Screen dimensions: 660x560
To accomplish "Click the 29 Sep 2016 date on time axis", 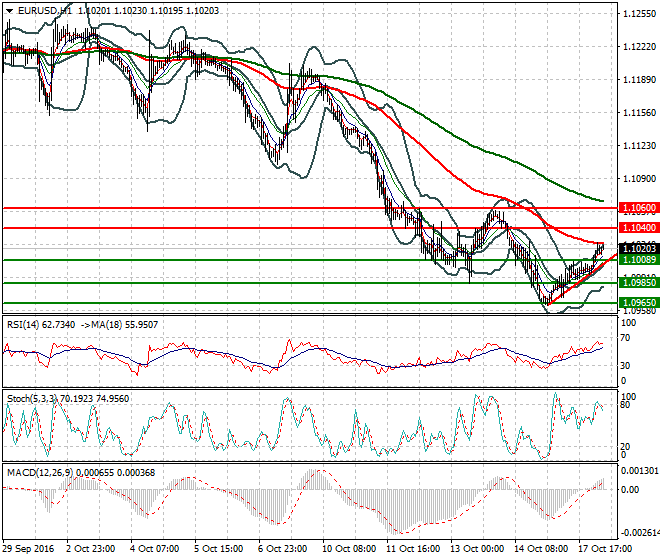I will pyautogui.click(x=28, y=551).
